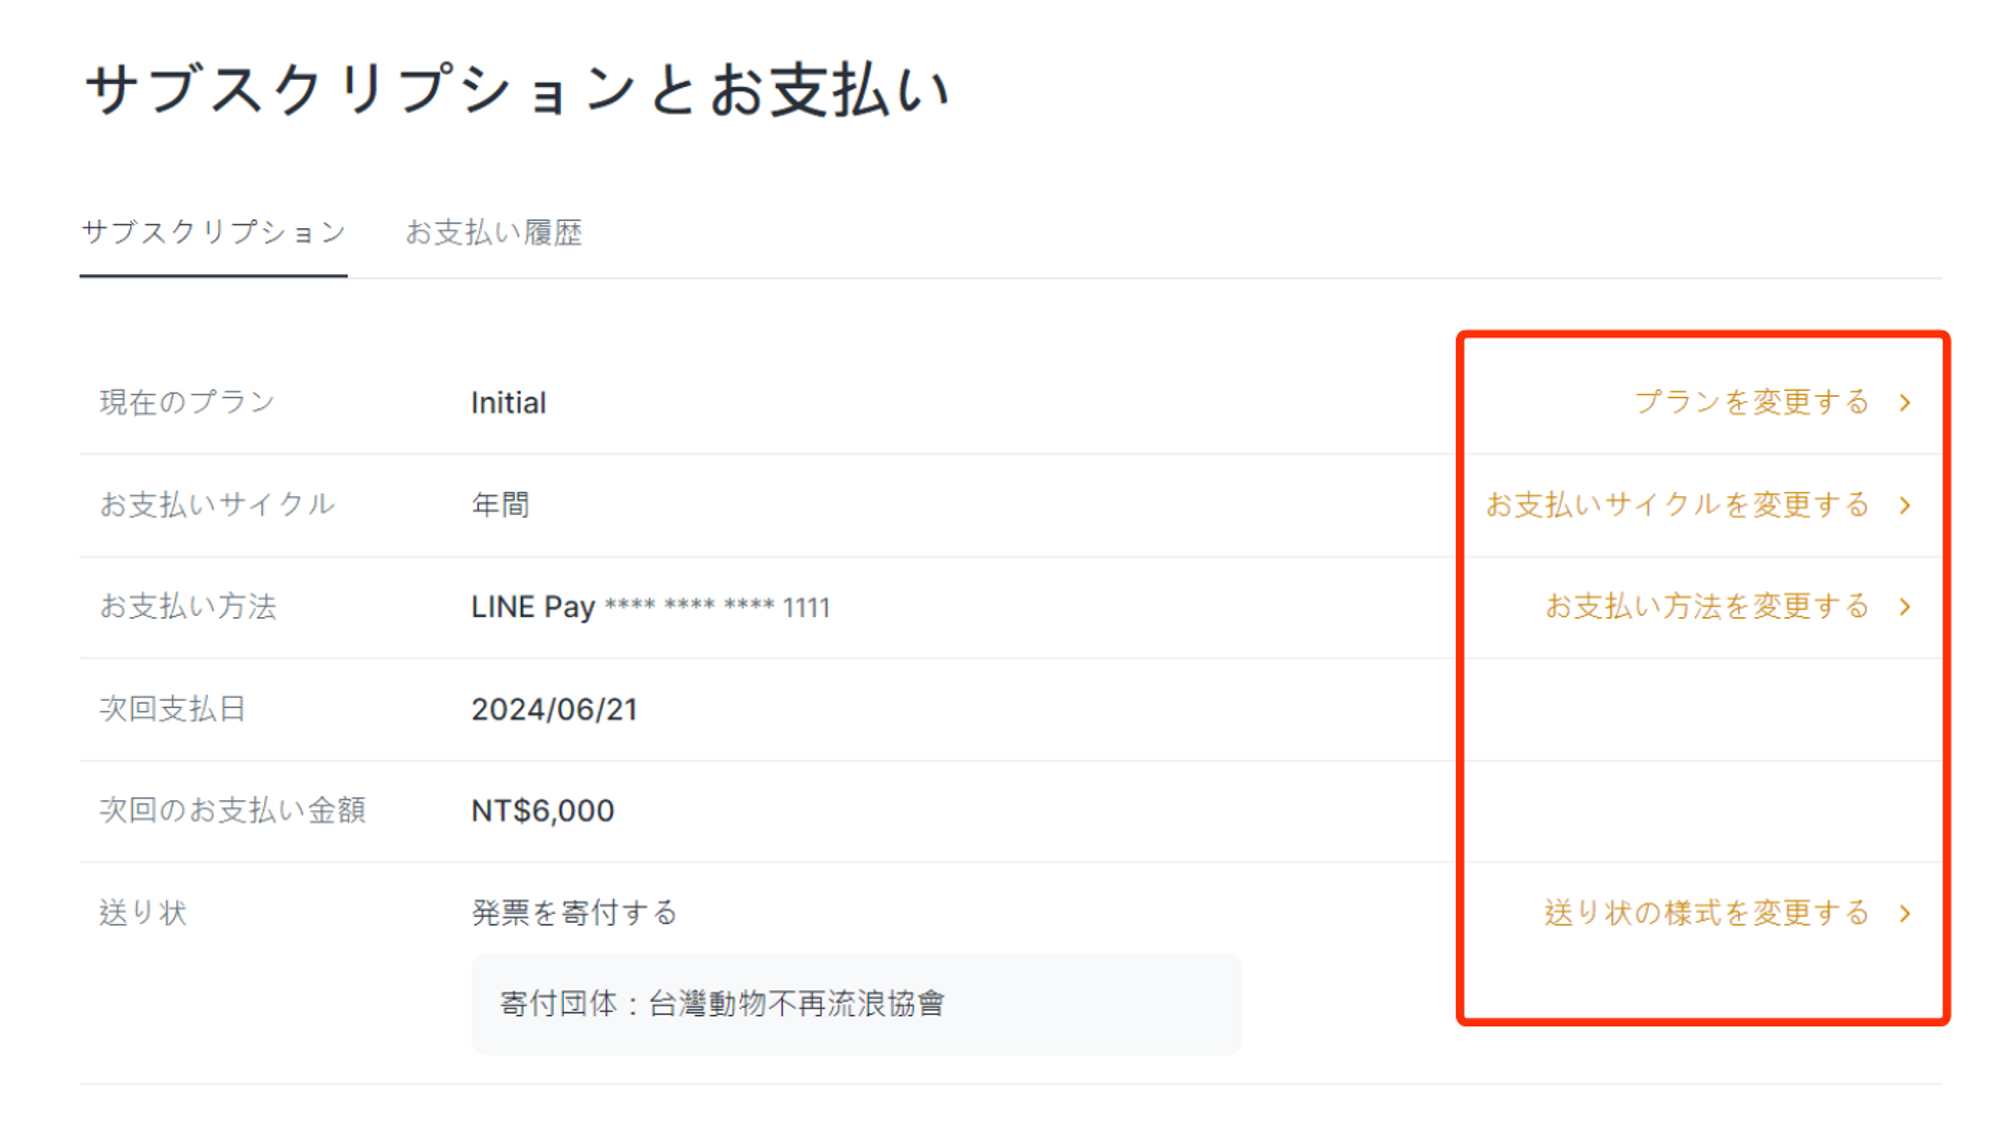This screenshot has height=1140, width=2000.
Task: Click the 現在のプラン row label
Action: tap(187, 403)
